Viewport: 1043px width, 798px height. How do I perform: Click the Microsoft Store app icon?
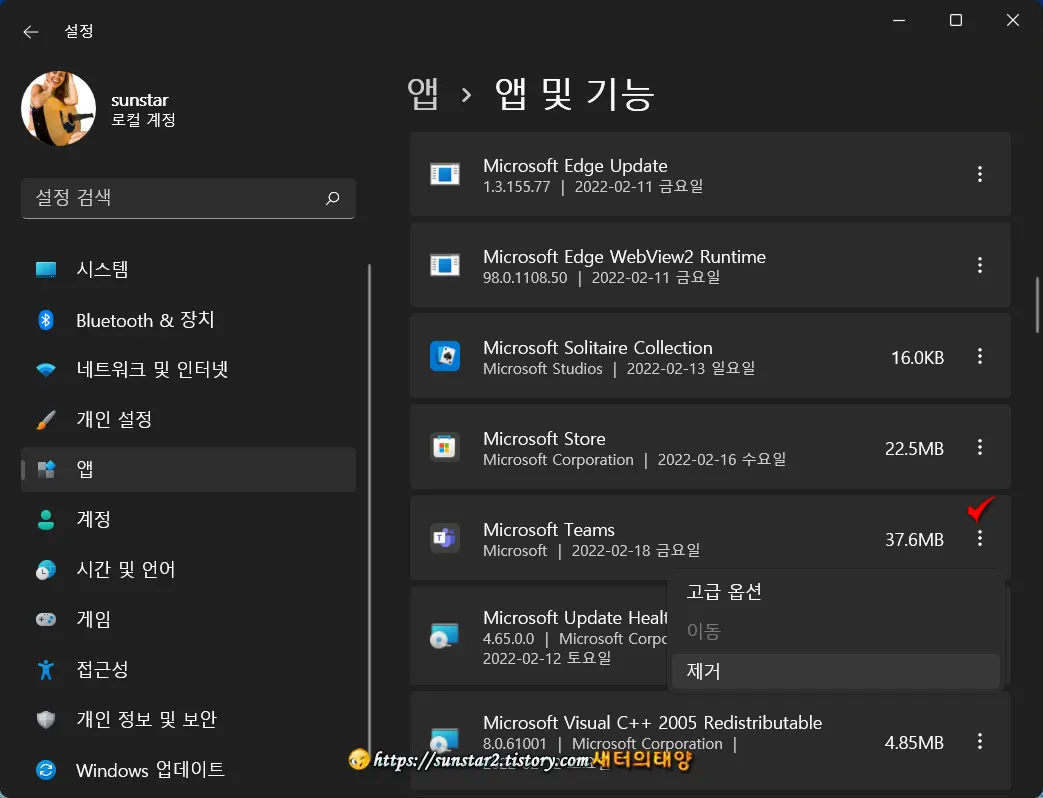(444, 448)
